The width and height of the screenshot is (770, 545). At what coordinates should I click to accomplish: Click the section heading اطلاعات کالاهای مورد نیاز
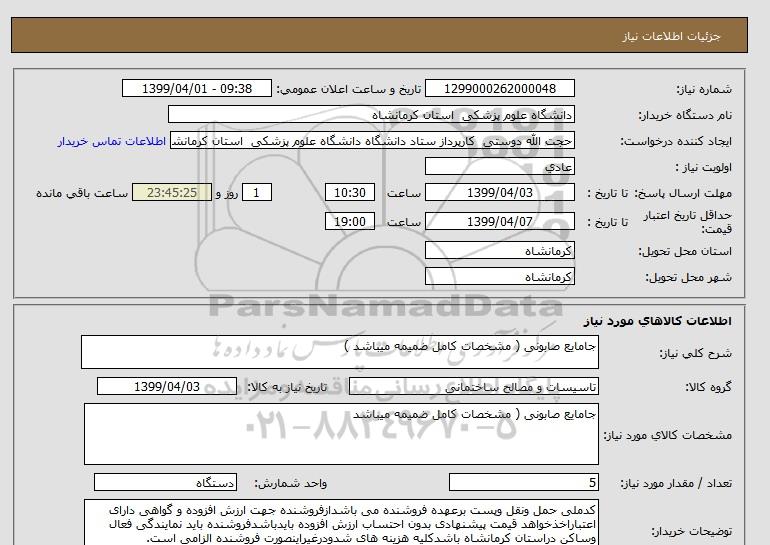coord(658,321)
